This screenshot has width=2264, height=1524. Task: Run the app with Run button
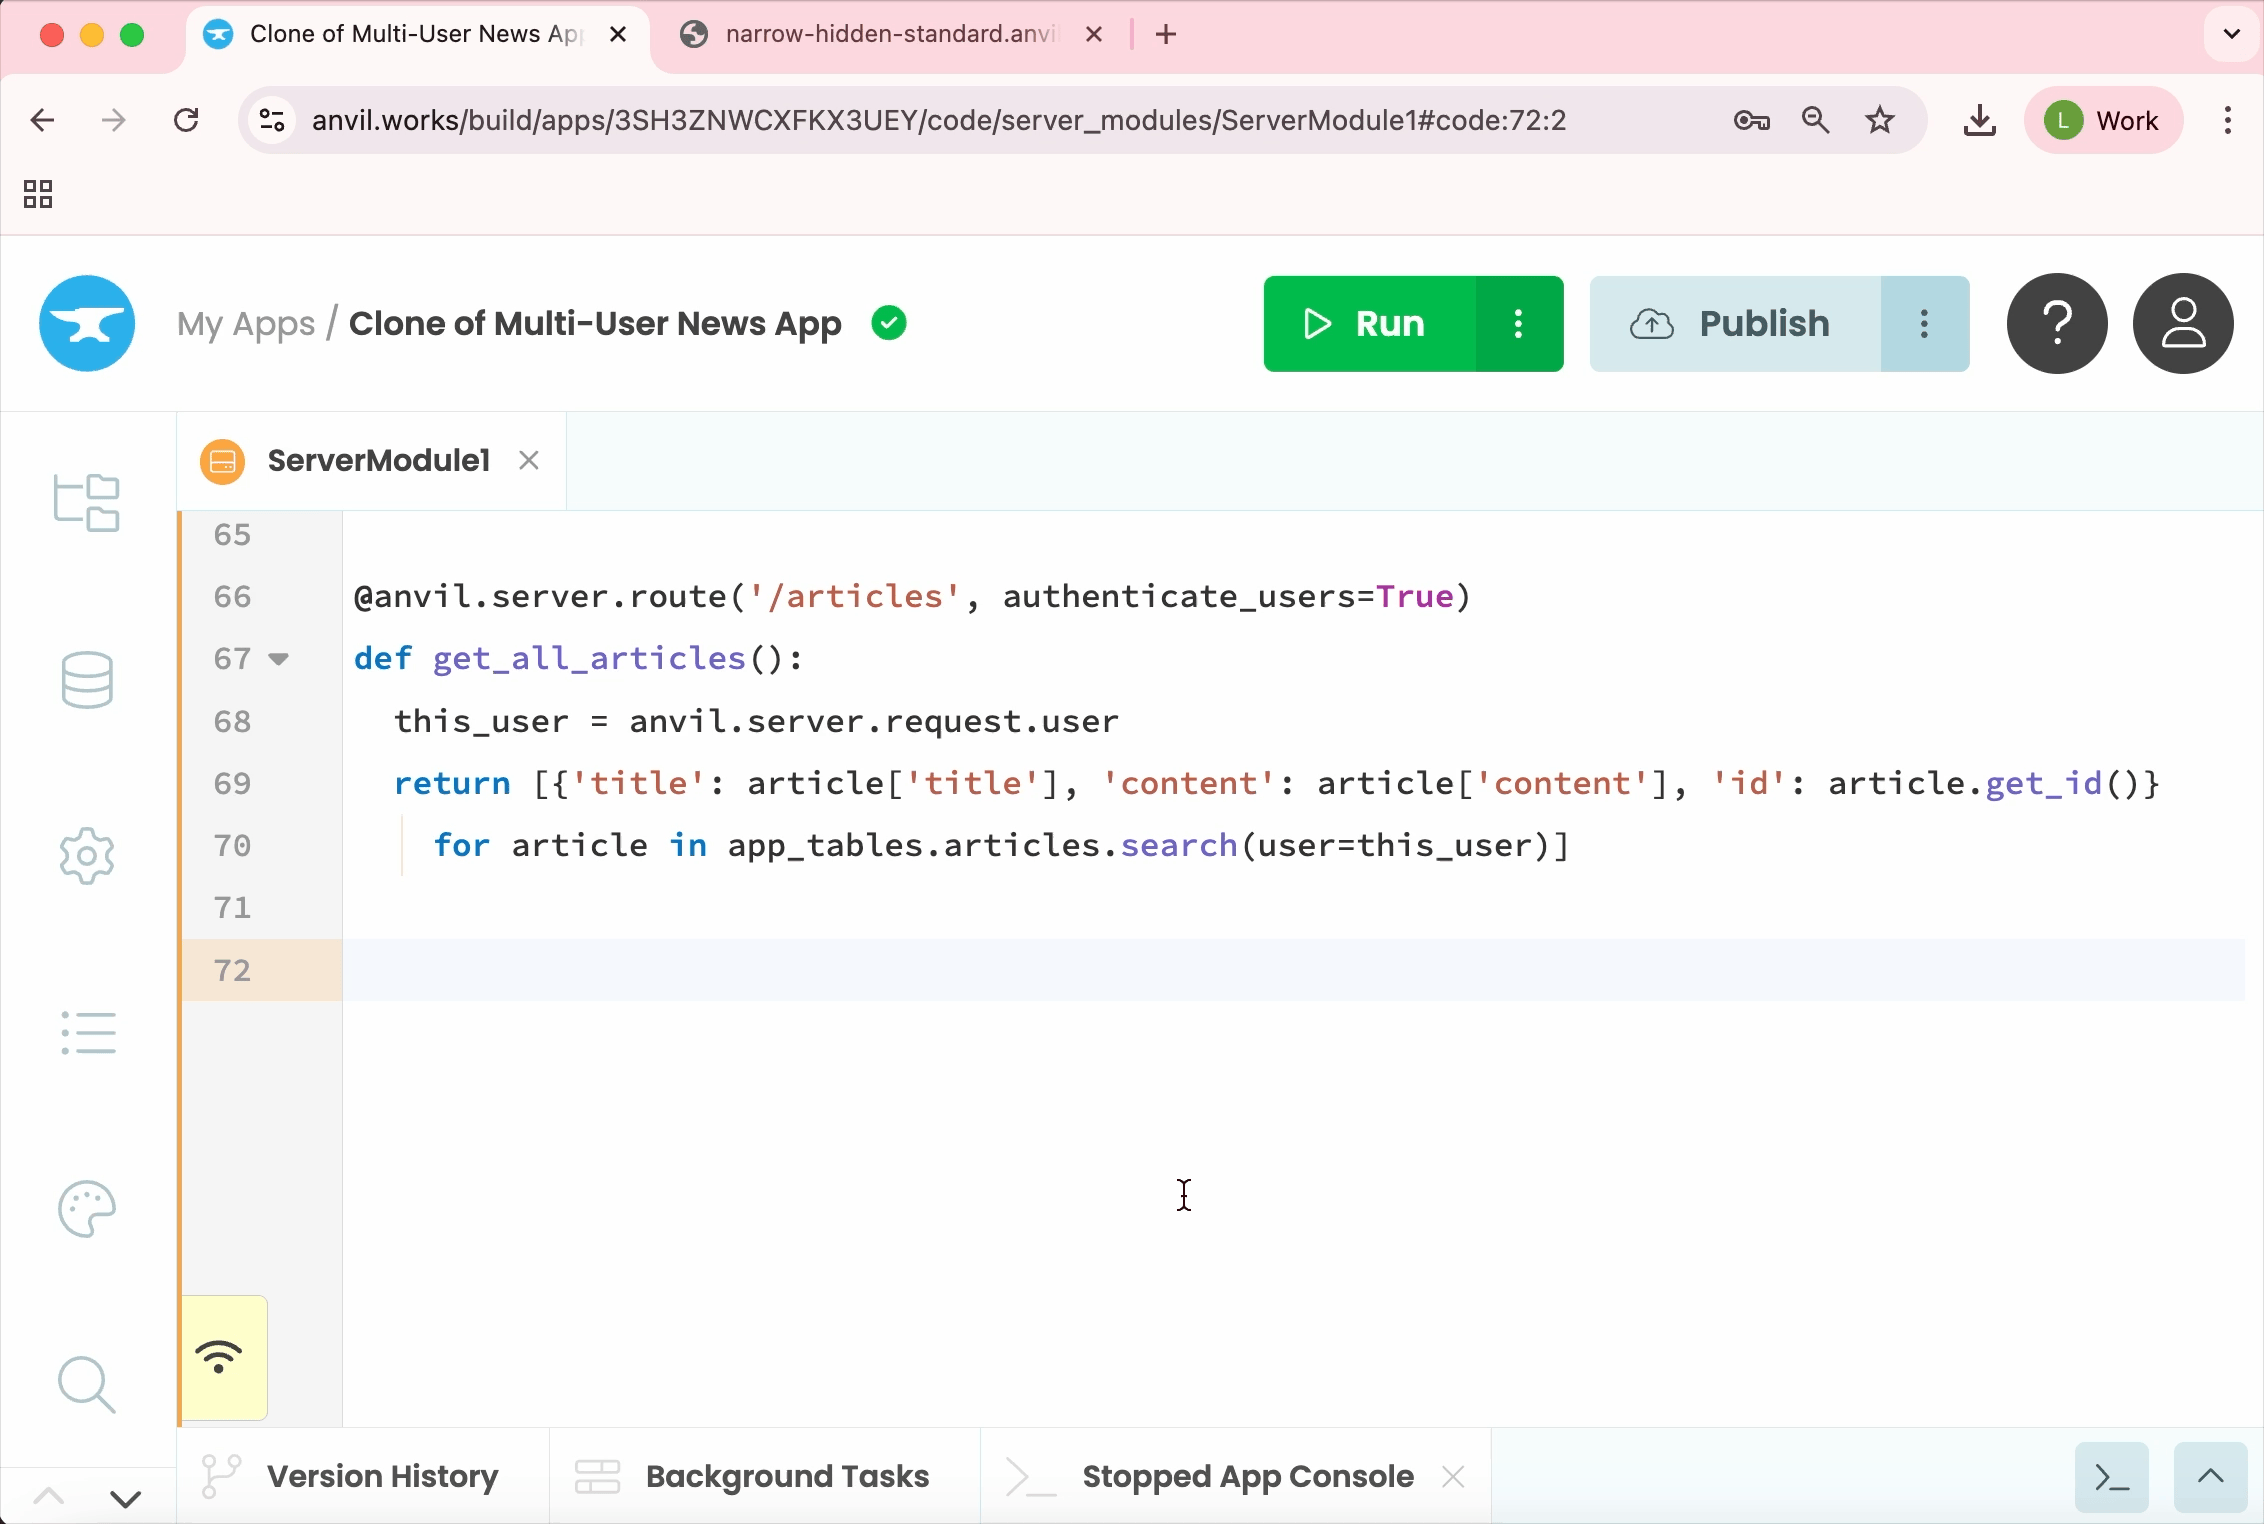coord(1369,324)
